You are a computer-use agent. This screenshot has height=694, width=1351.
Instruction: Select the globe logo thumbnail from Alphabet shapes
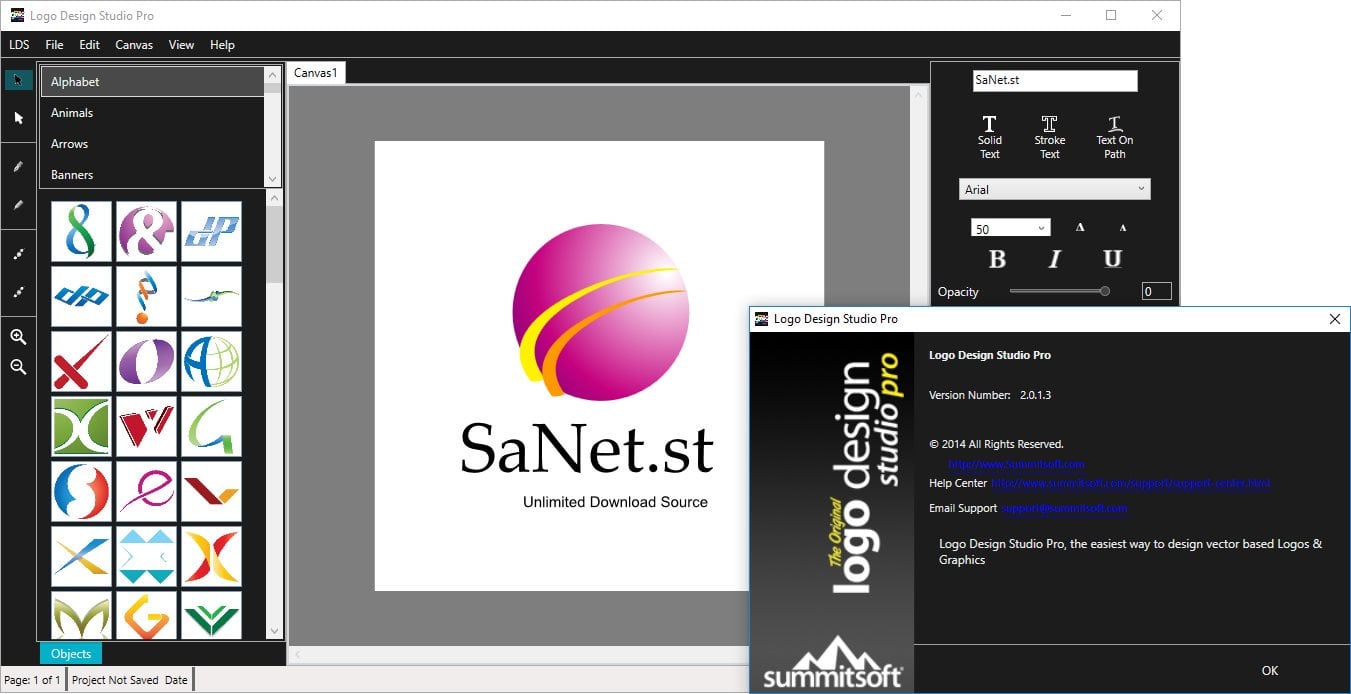pos(211,361)
